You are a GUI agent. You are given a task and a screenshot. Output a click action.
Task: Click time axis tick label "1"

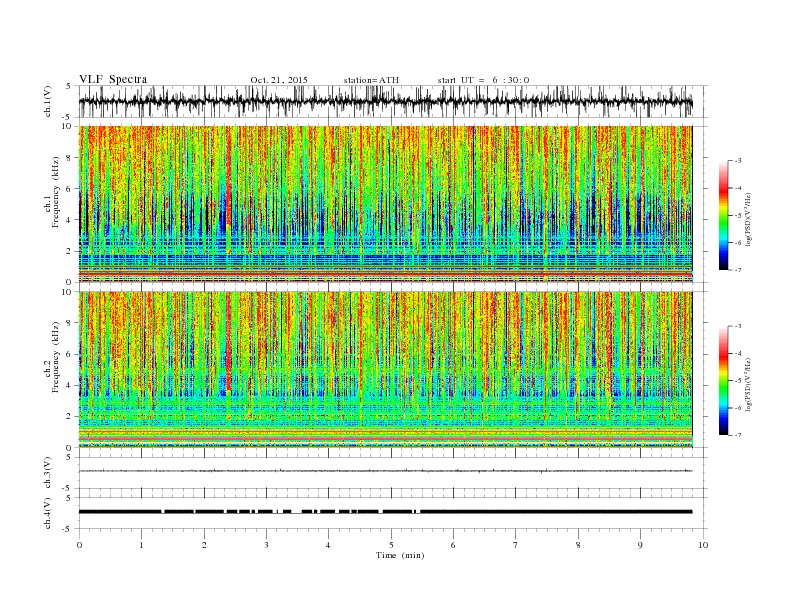[141, 545]
